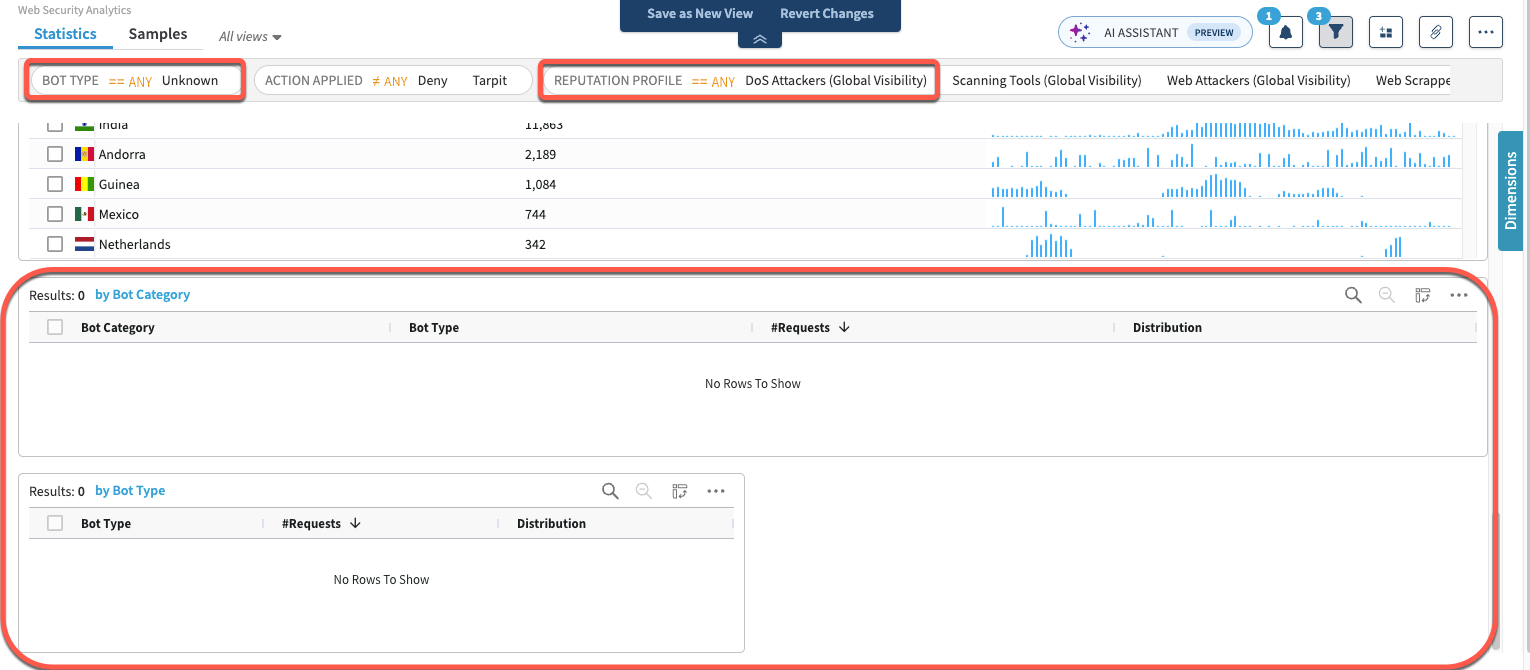Click the notifications bell icon
The height and width of the screenshot is (670, 1530).
point(1285,32)
